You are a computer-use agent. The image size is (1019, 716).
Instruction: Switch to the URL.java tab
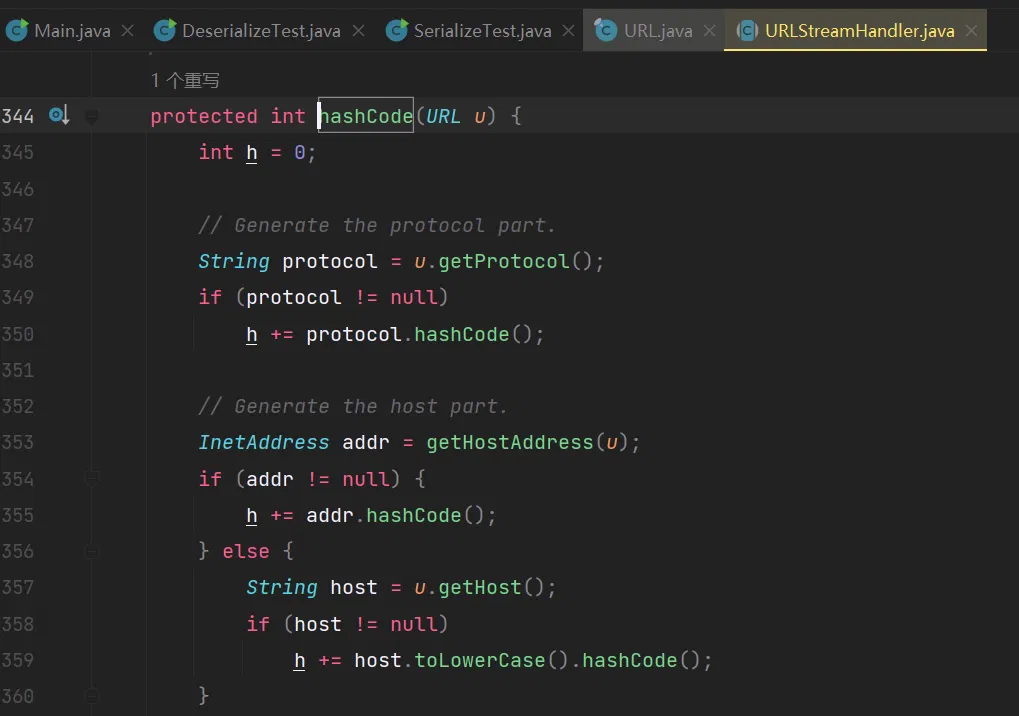tap(657, 31)
